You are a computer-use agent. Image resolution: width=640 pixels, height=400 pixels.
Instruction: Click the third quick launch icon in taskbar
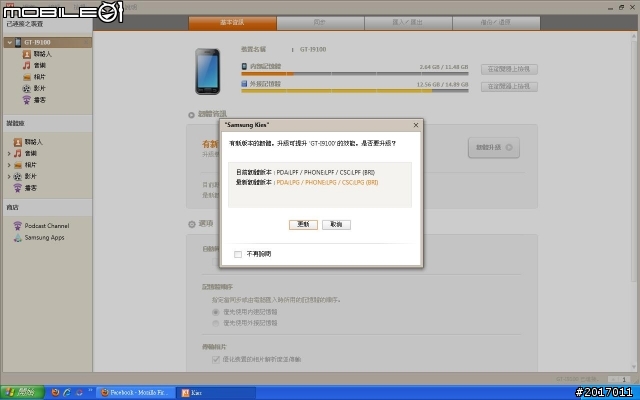79,392
